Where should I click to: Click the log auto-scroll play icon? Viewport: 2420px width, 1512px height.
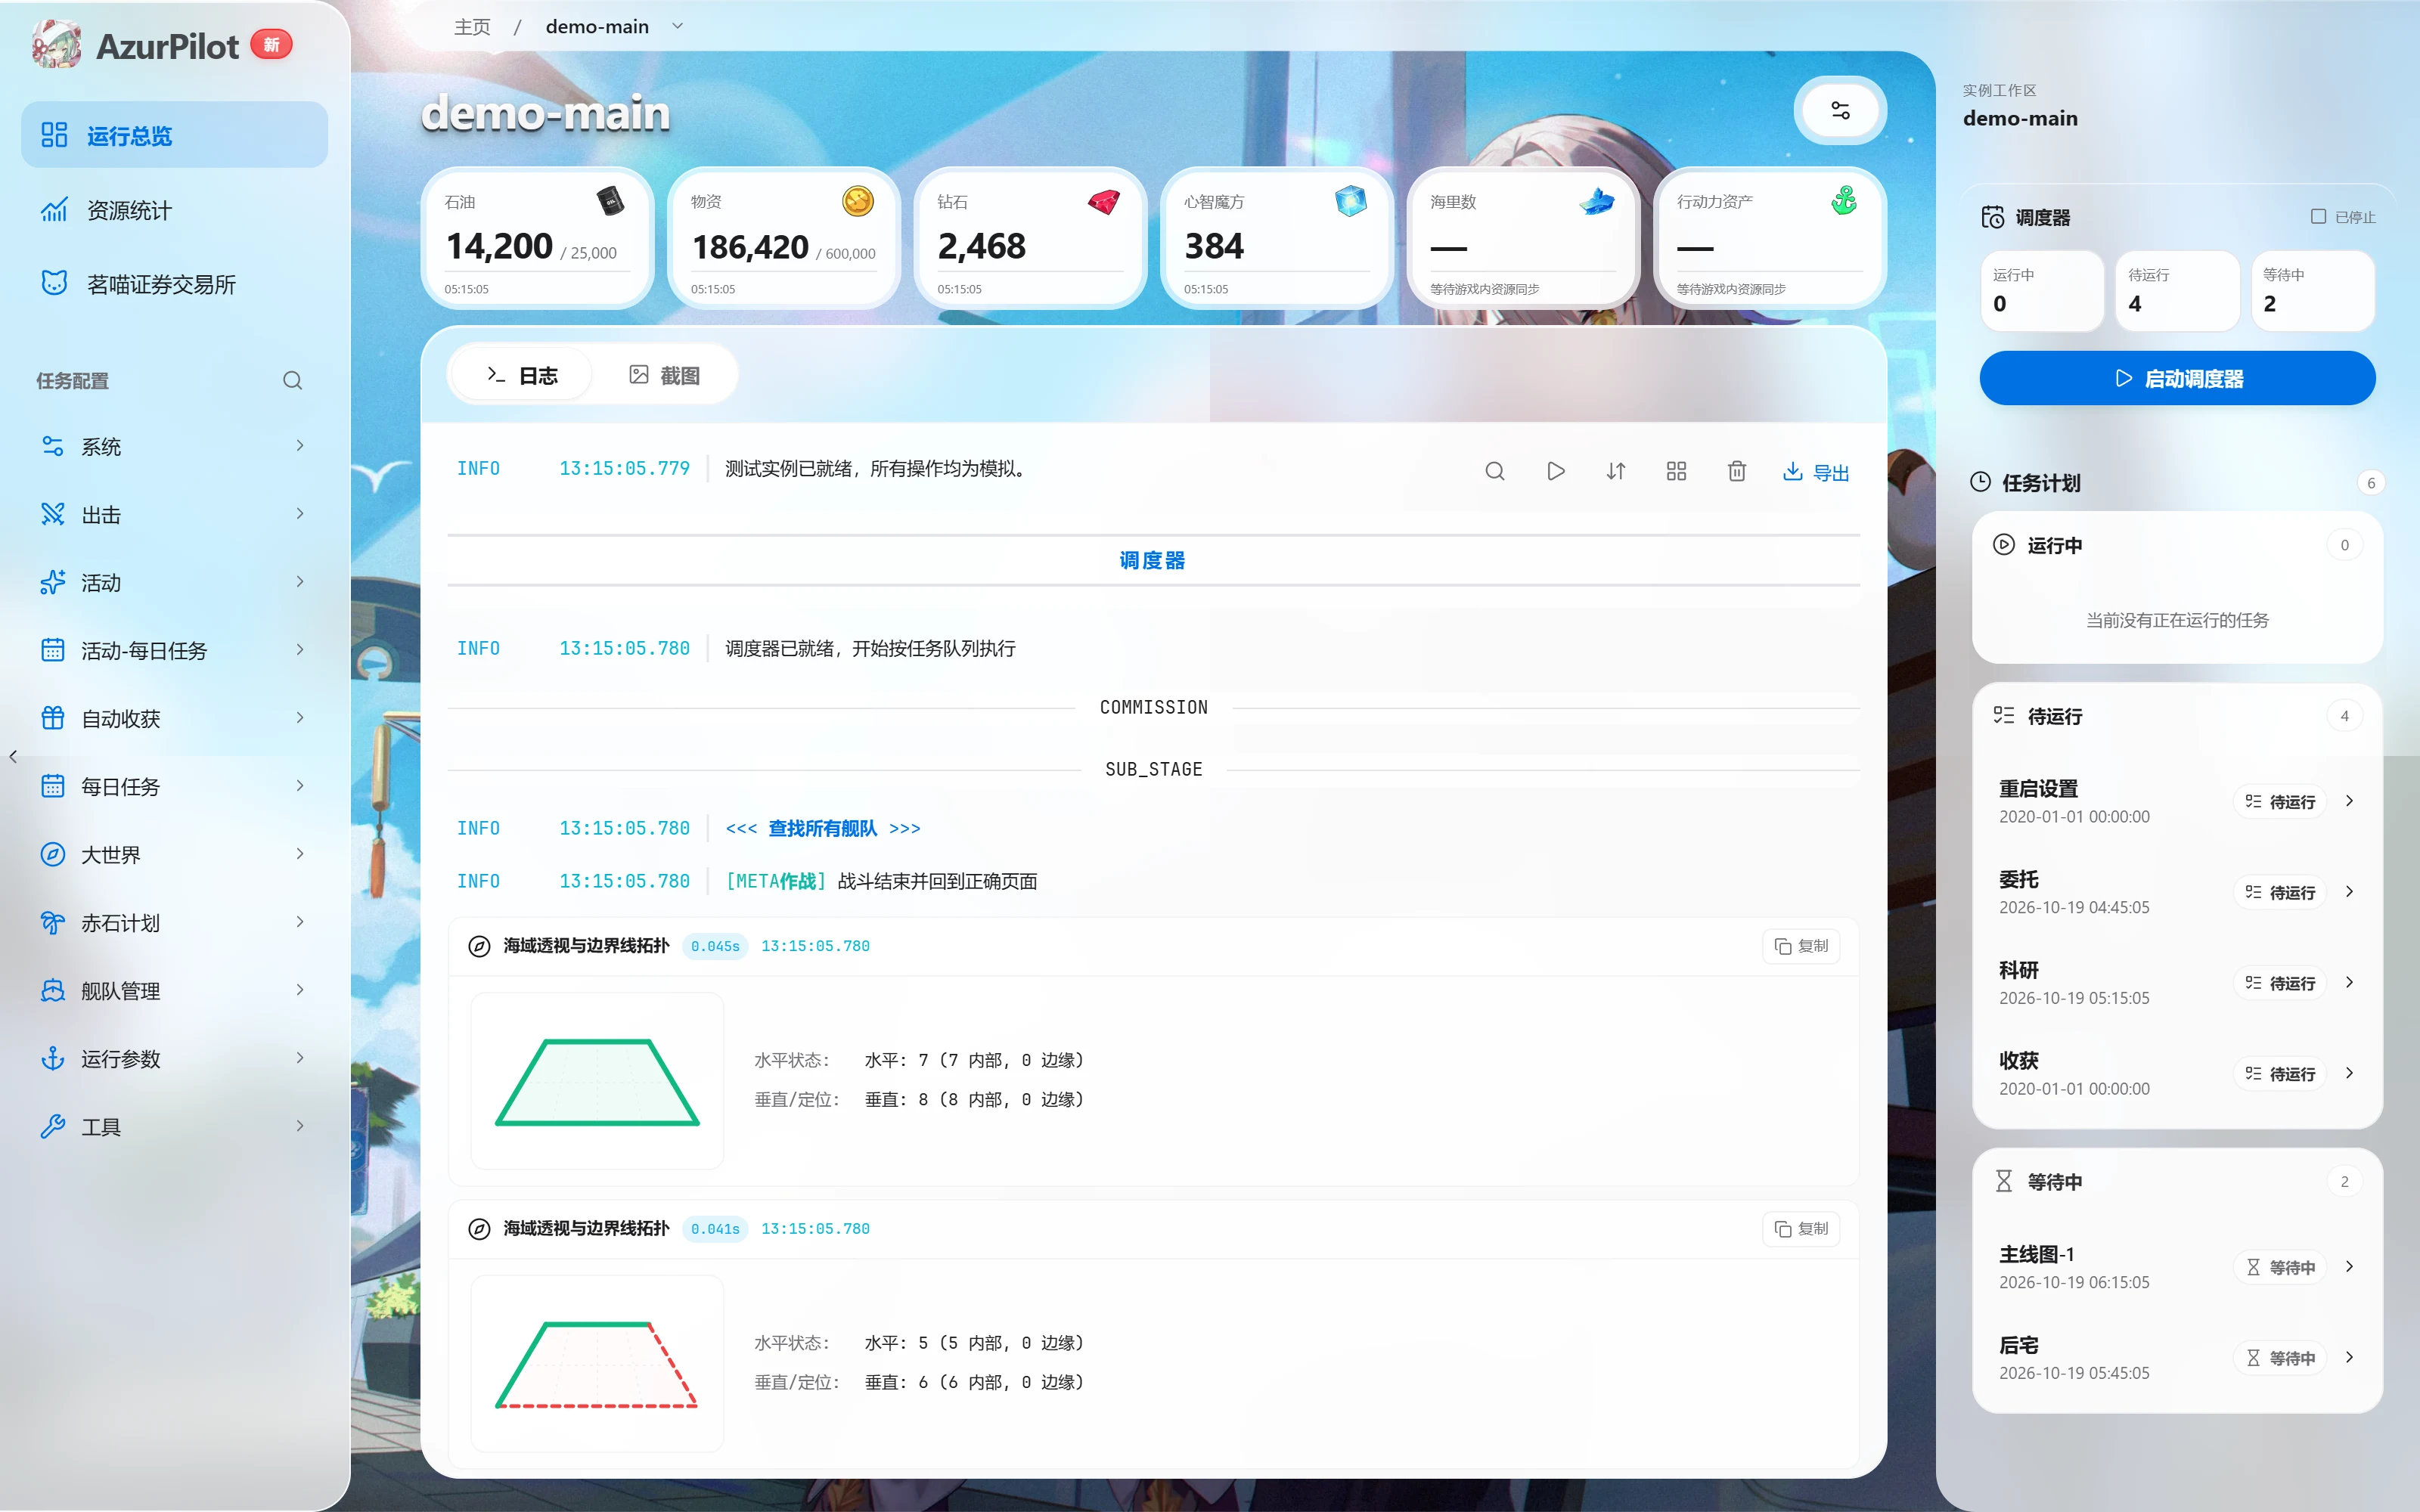pyautogui.click(x=1555, y=471)
